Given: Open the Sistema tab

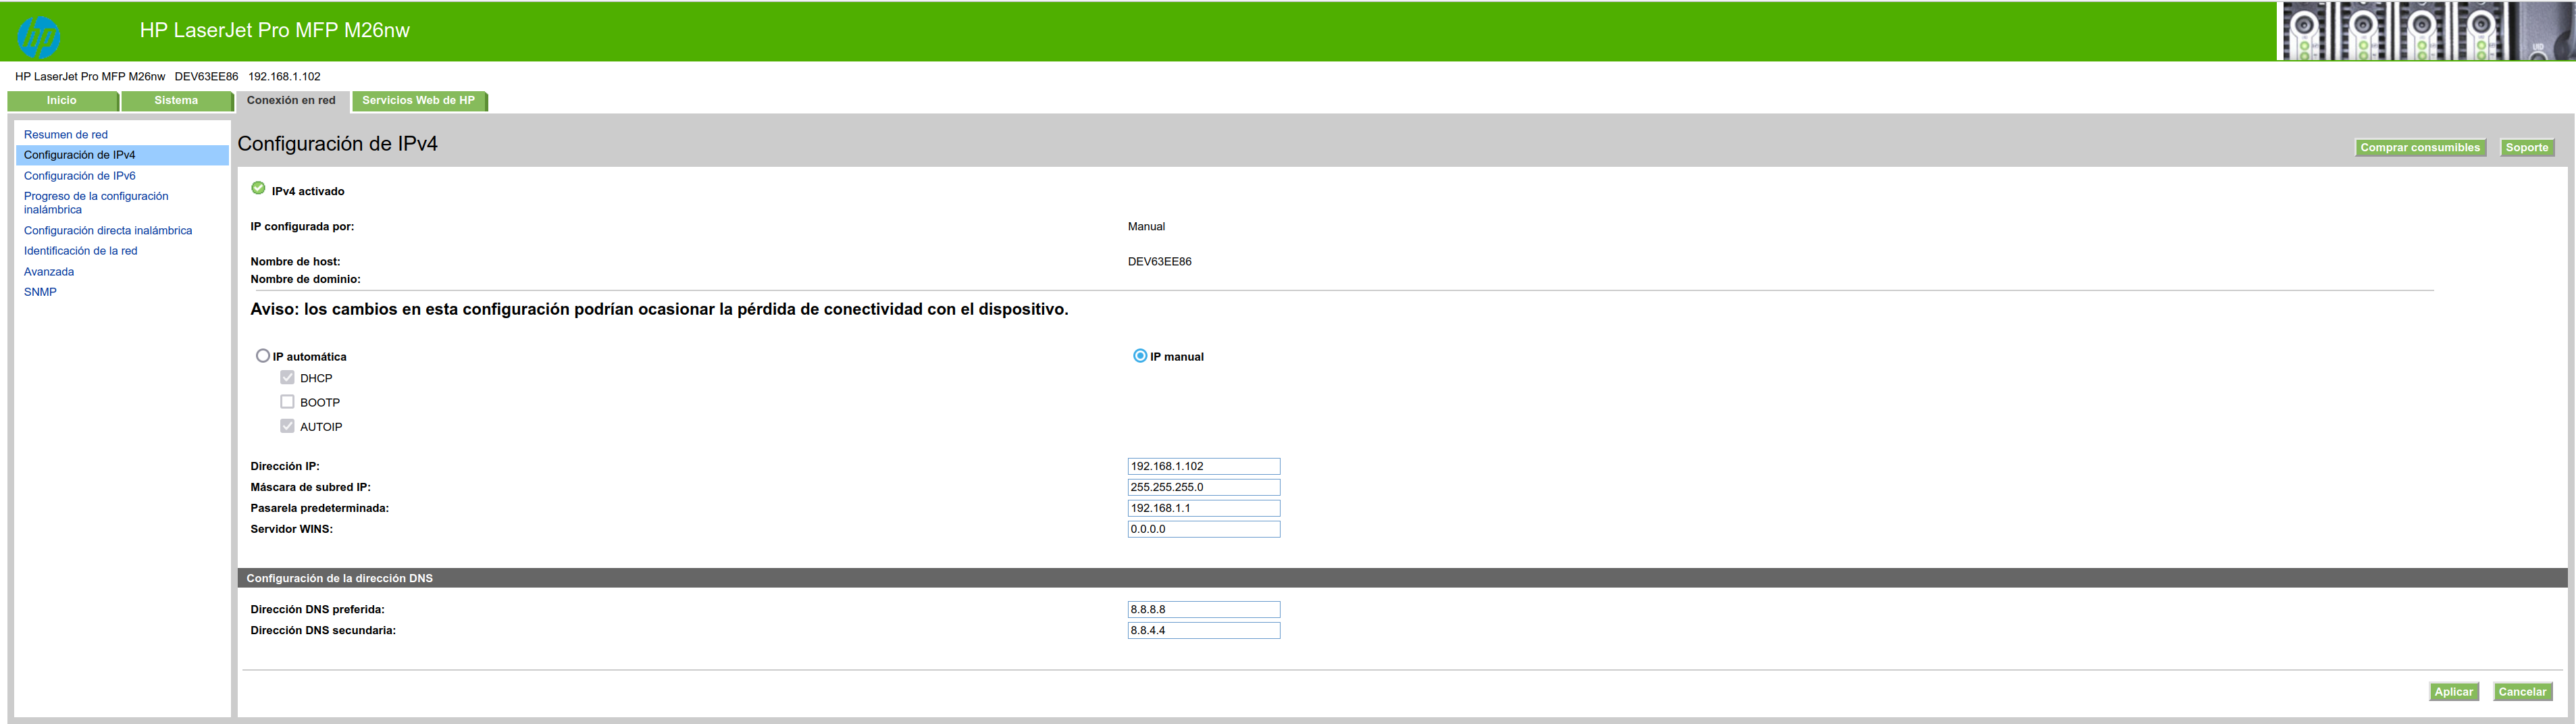Looking at the screenshot, I should [x=176, y=101].
